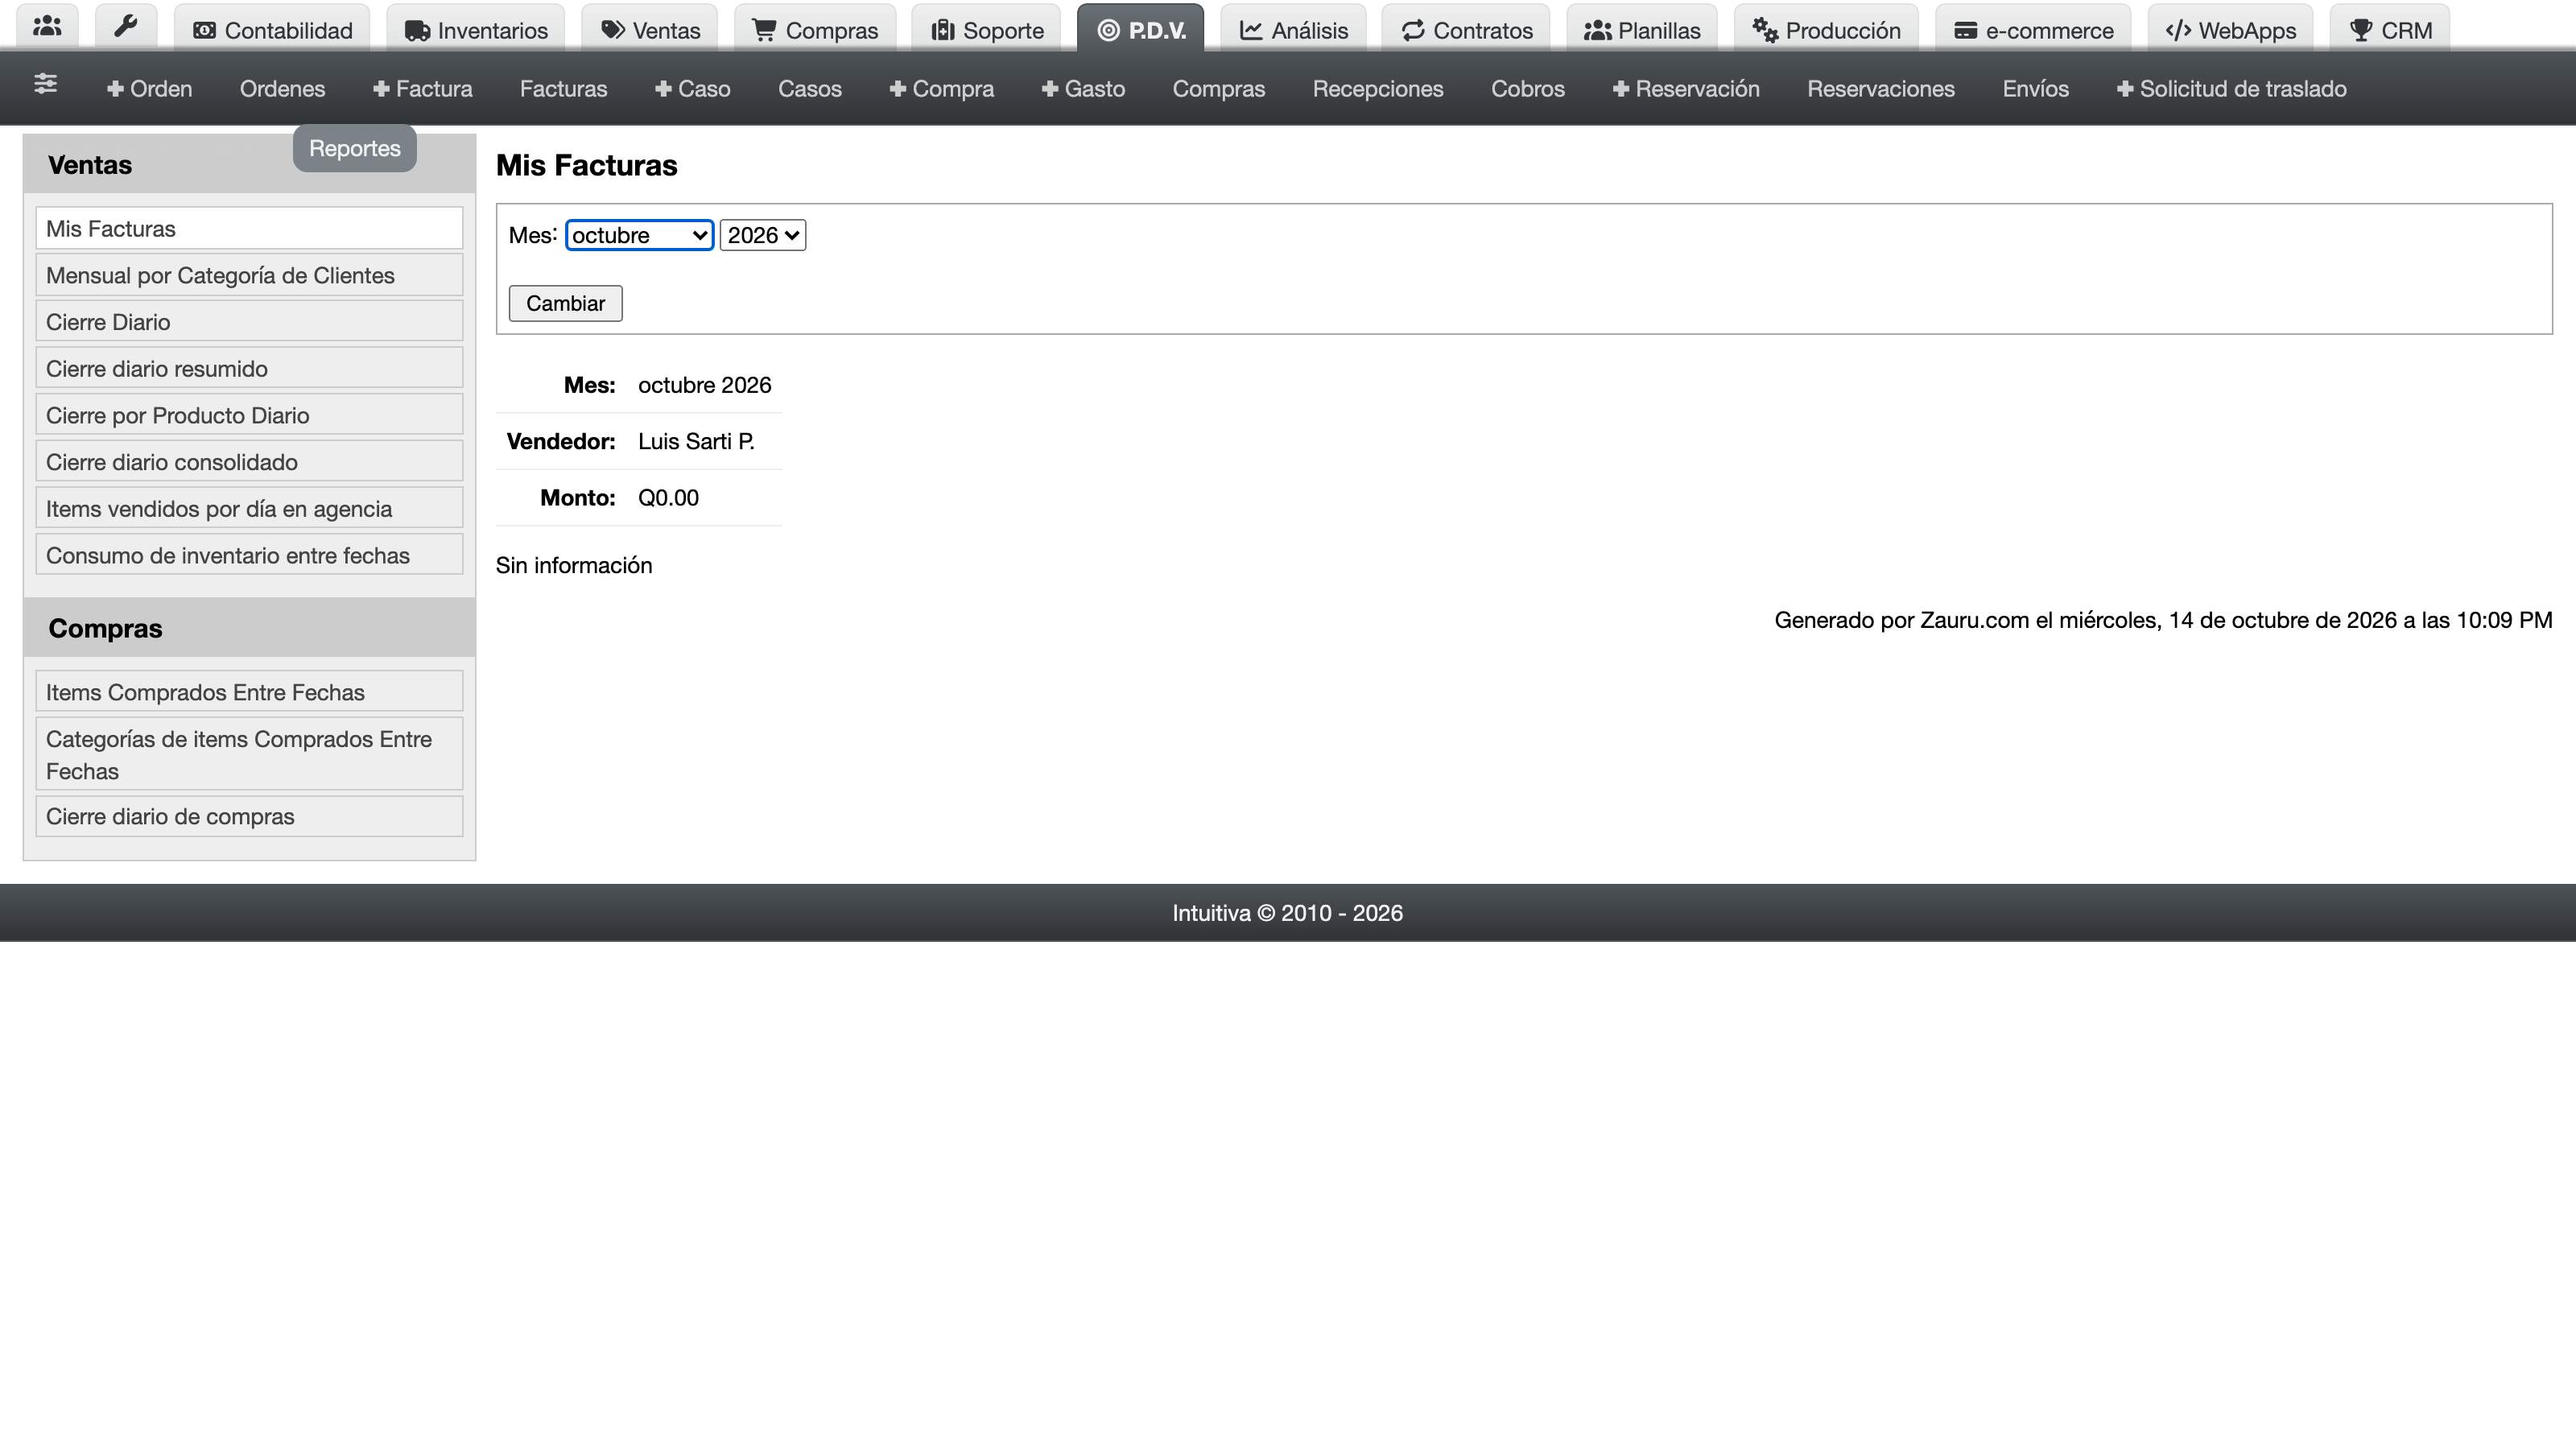
Task: Add a new Gasto
Action: 1083,89
